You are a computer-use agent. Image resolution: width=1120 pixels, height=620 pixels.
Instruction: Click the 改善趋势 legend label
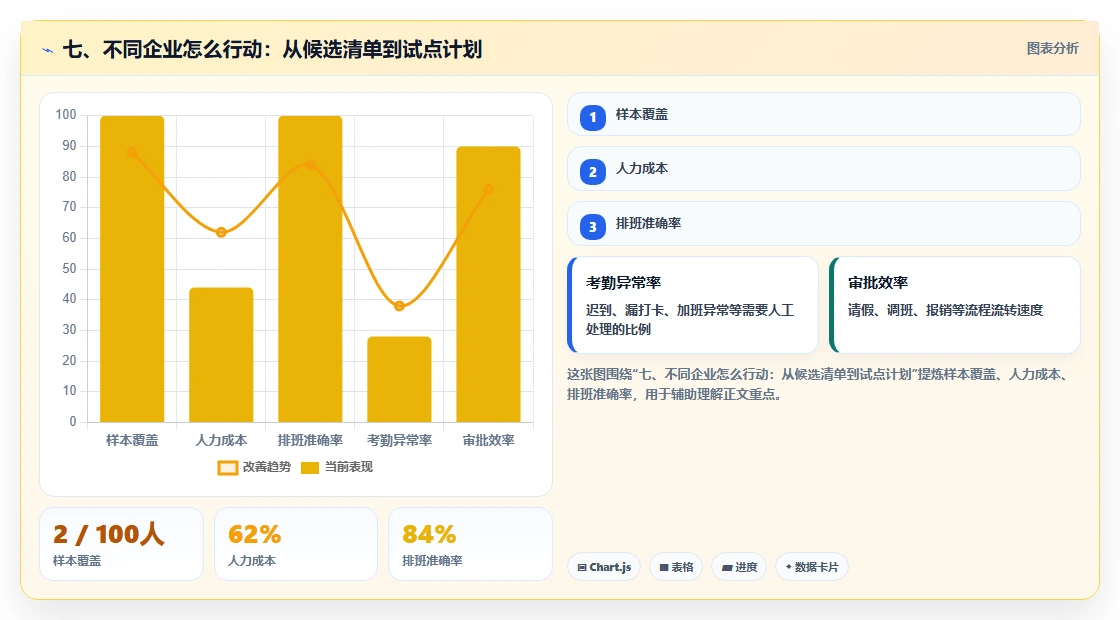266,467
